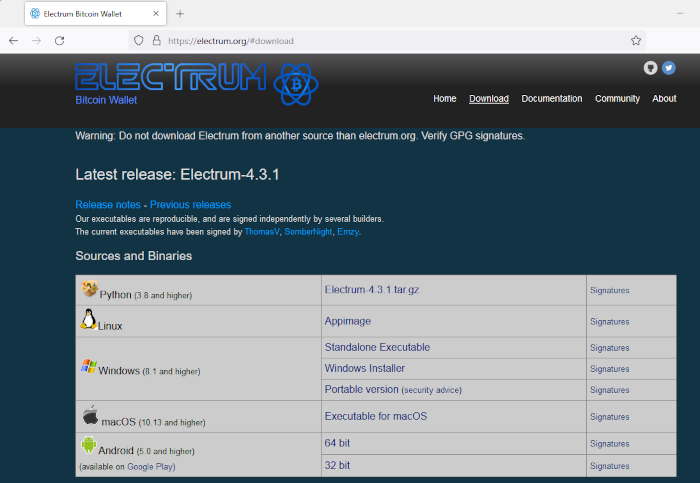Reload the page with refresh icon
Image resolution: width=700 pixels, height=483 pixels.
pos(59,41)
